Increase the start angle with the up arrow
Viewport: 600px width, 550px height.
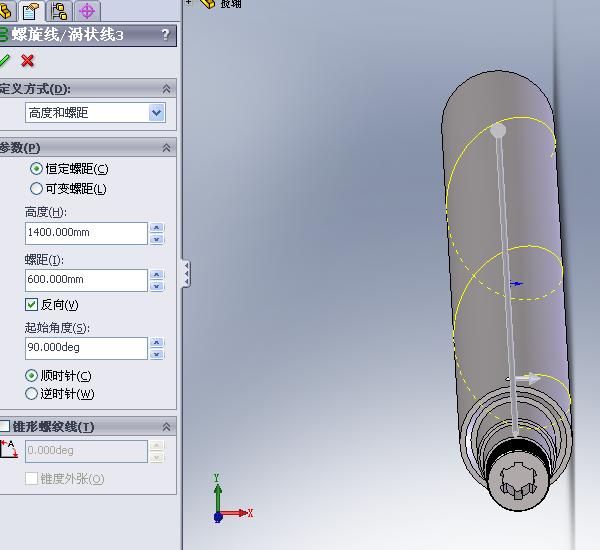157,343
